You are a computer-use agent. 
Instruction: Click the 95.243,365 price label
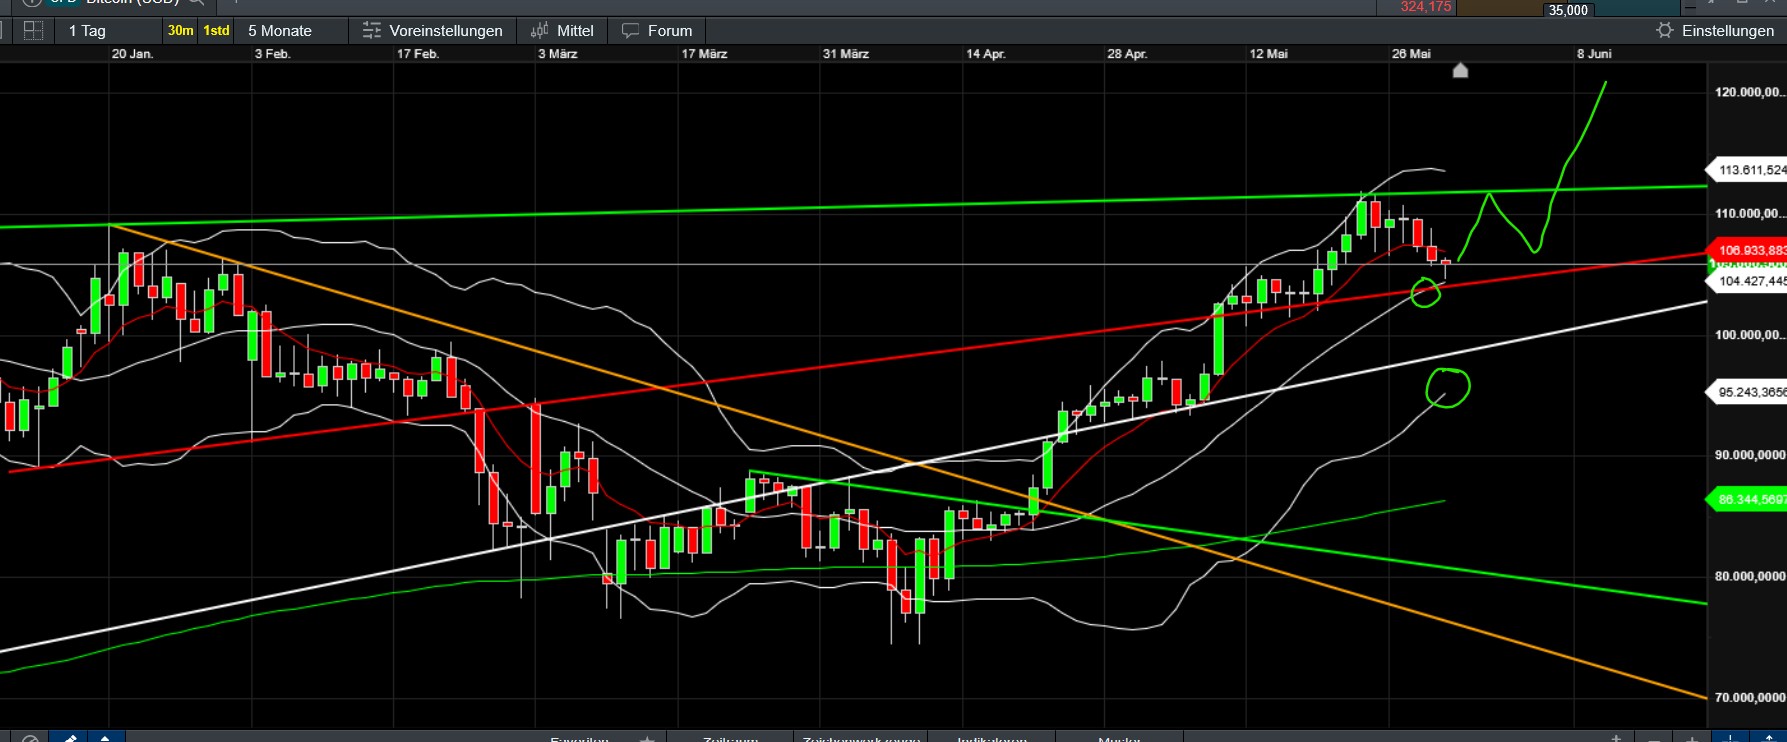pos(1747,392)
